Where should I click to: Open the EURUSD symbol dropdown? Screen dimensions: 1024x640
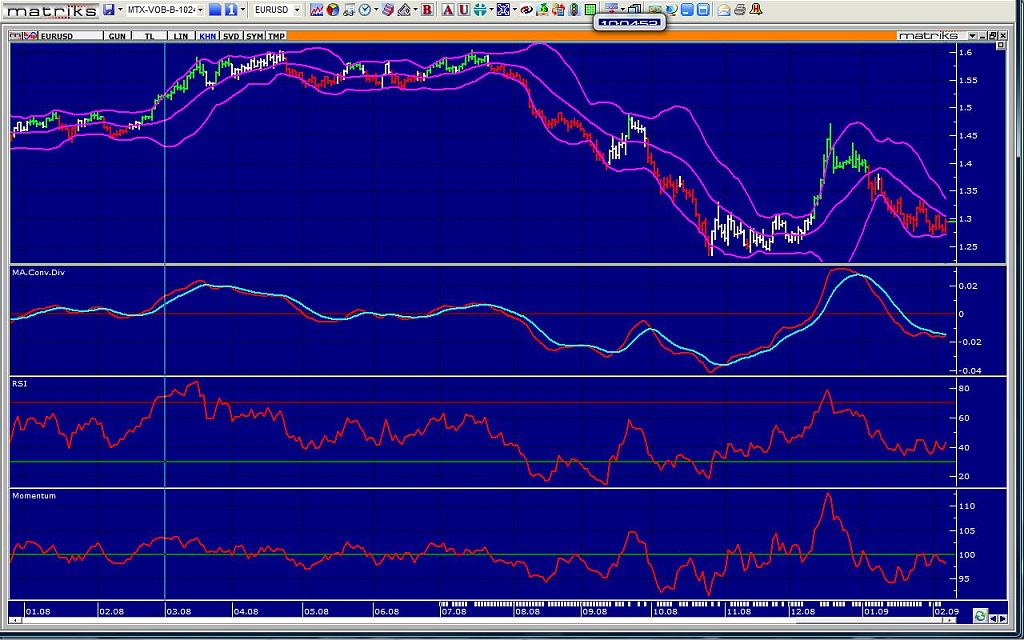(297, 10)
